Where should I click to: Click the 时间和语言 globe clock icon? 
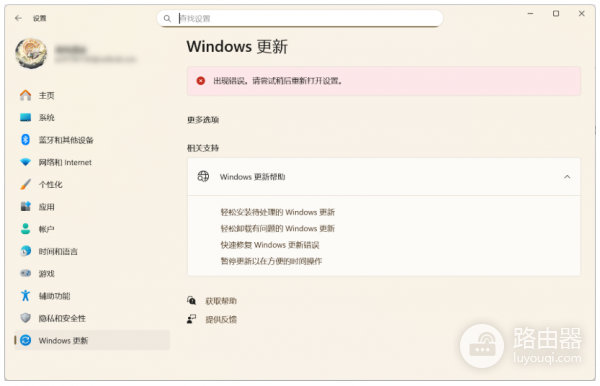(x=26, y=251)
